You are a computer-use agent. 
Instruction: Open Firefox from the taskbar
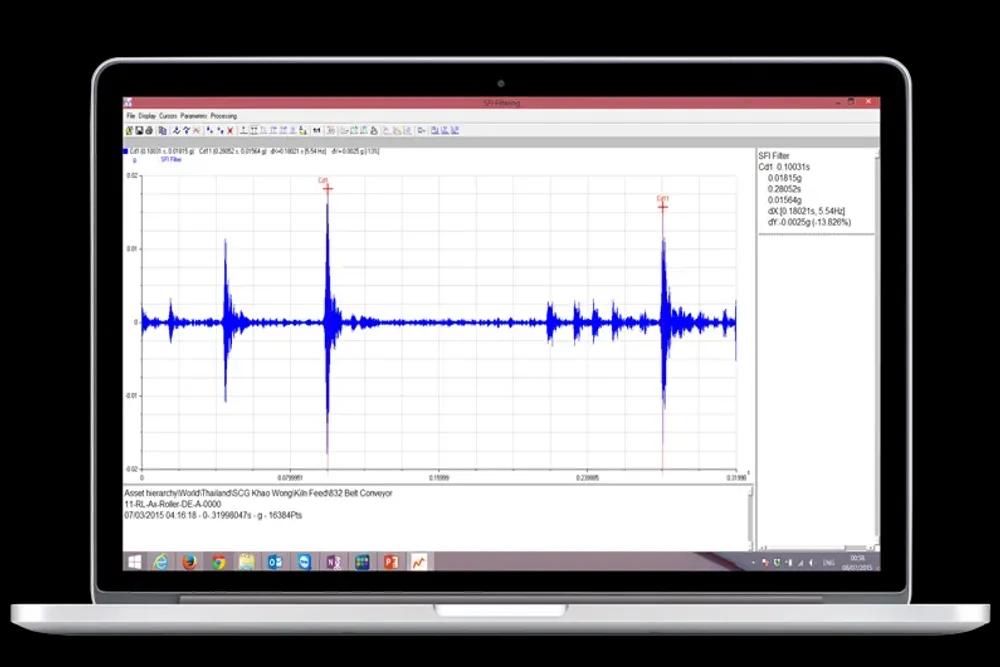pyautogui.click(x=189, y=562)
